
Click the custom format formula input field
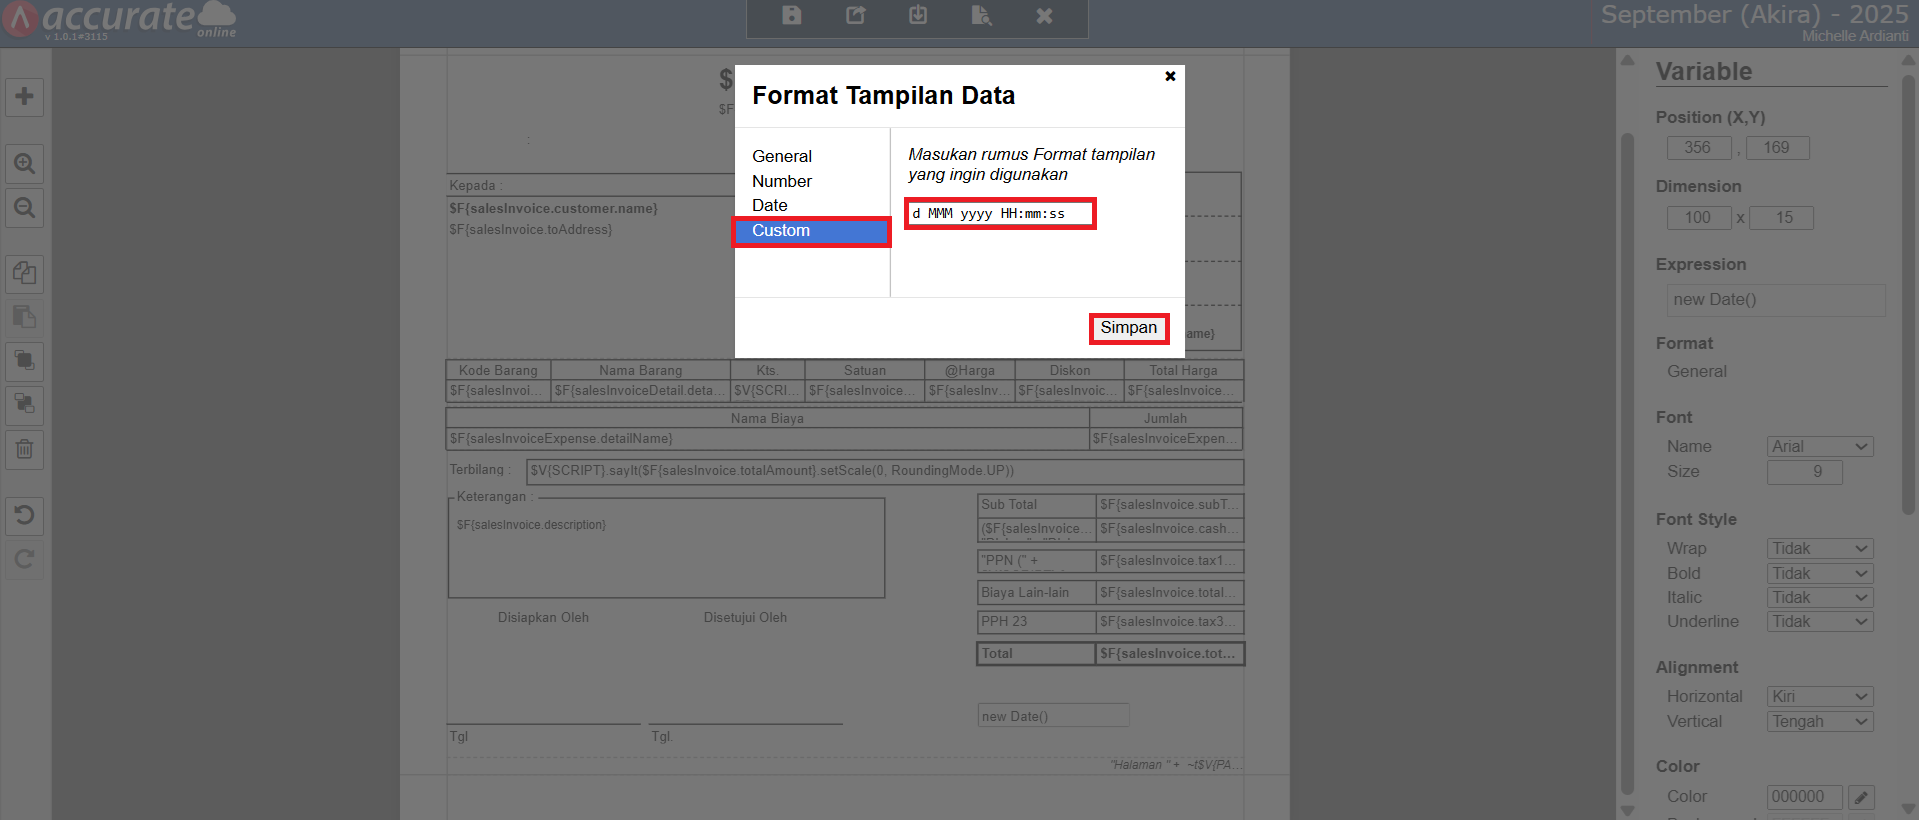[x=1000, y=214]
